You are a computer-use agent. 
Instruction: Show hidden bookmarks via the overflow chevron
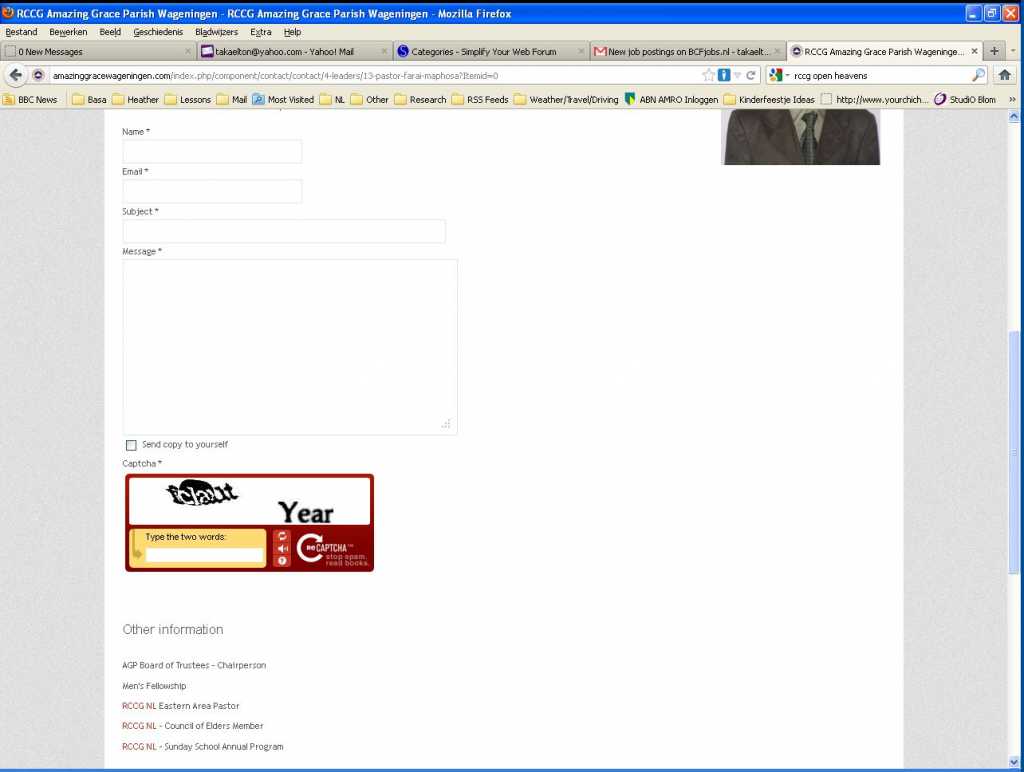click(1011, 100)
